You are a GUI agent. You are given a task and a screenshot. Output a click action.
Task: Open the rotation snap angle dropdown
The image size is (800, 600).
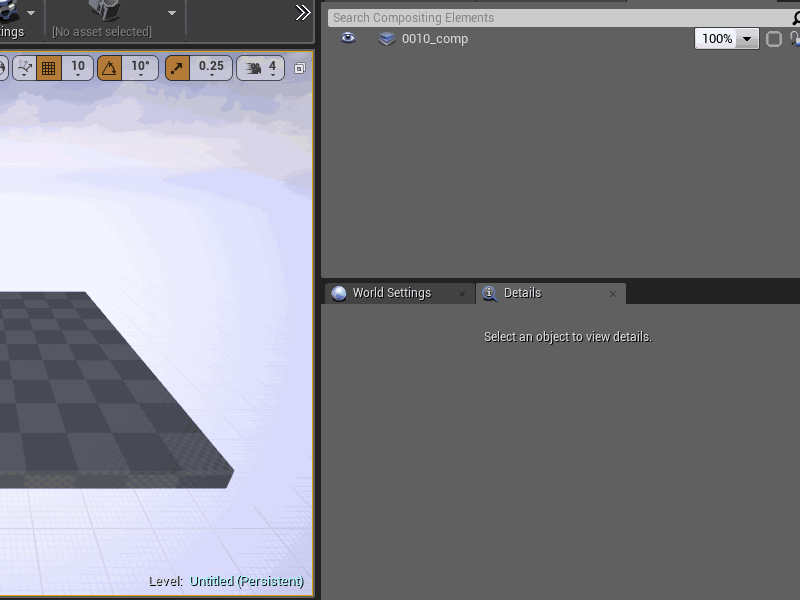[x=140, y=67]
